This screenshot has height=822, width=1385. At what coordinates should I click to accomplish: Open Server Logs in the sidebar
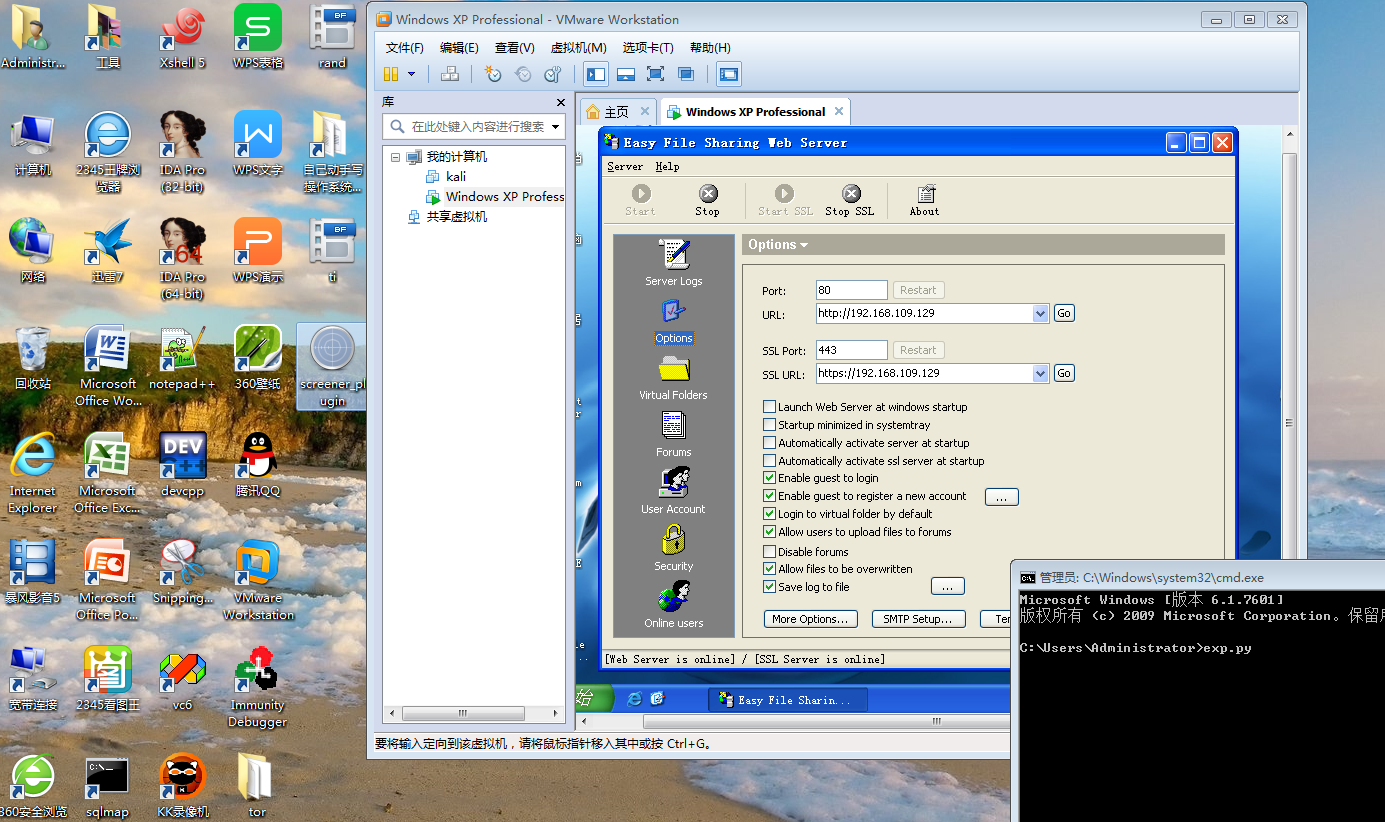[674, 263]
